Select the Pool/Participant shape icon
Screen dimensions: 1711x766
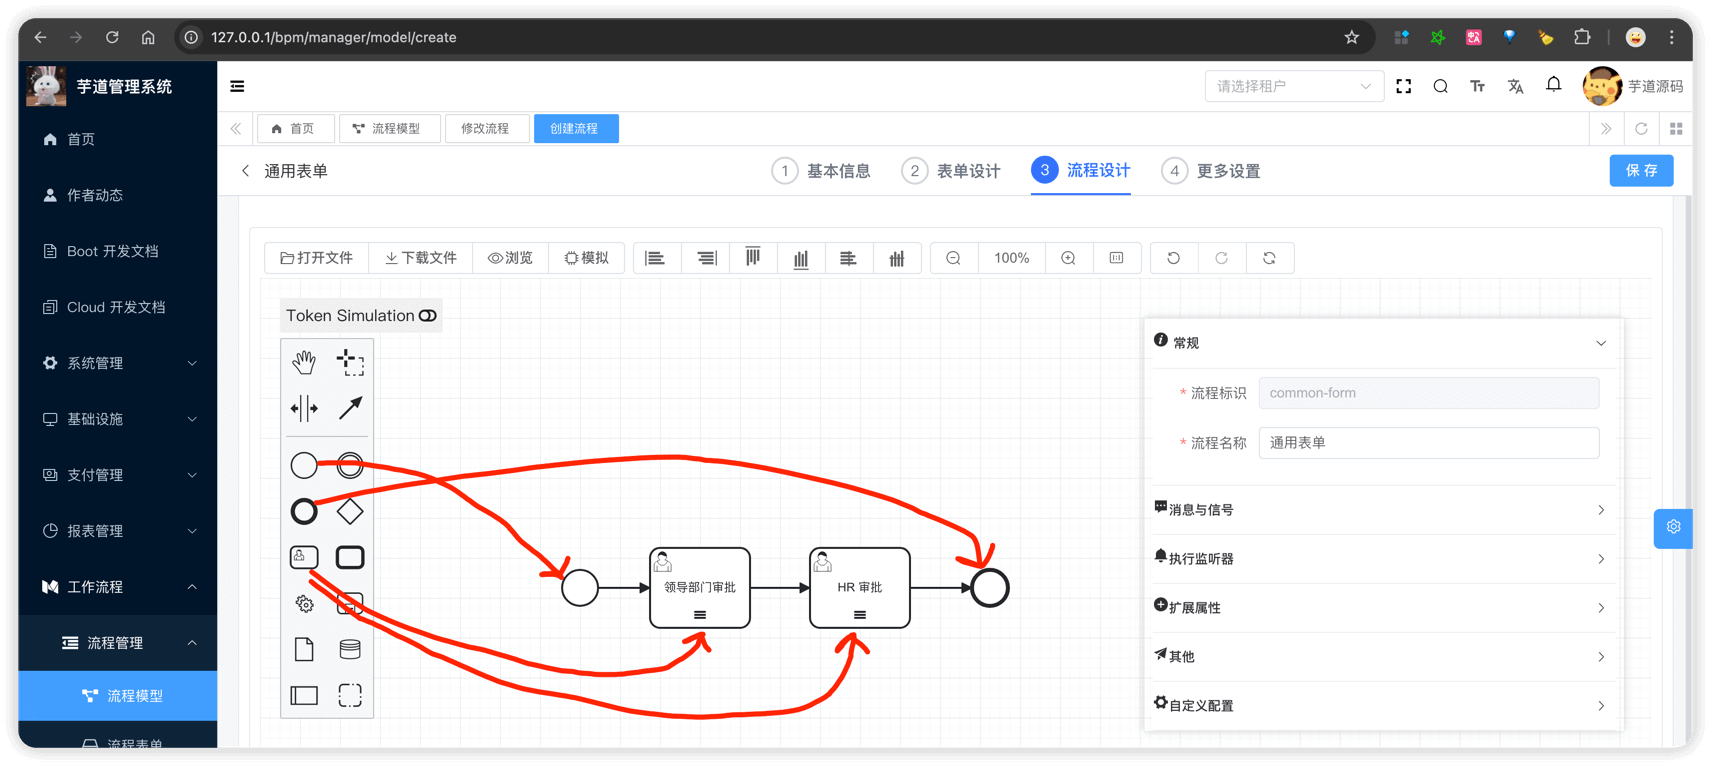pyautogui.click(x=304, y=695)
